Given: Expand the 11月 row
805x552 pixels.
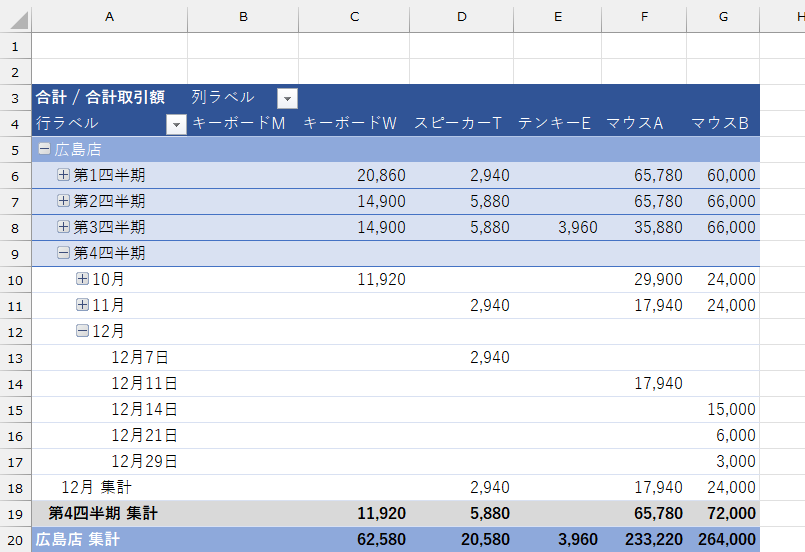Looking at the screenshot, I should tap(83, 305).
